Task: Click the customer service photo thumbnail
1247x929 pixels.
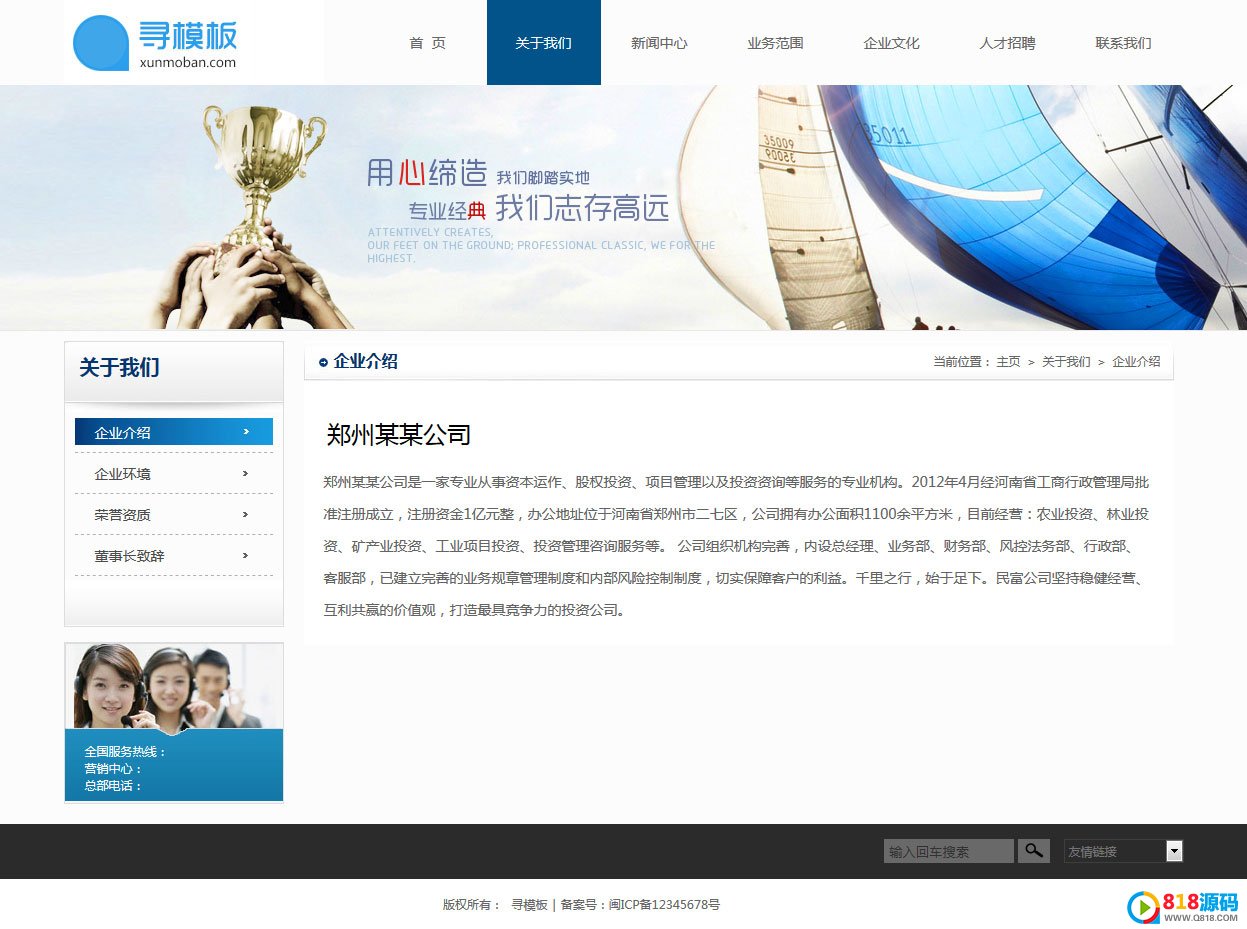Action: (174, 686)
